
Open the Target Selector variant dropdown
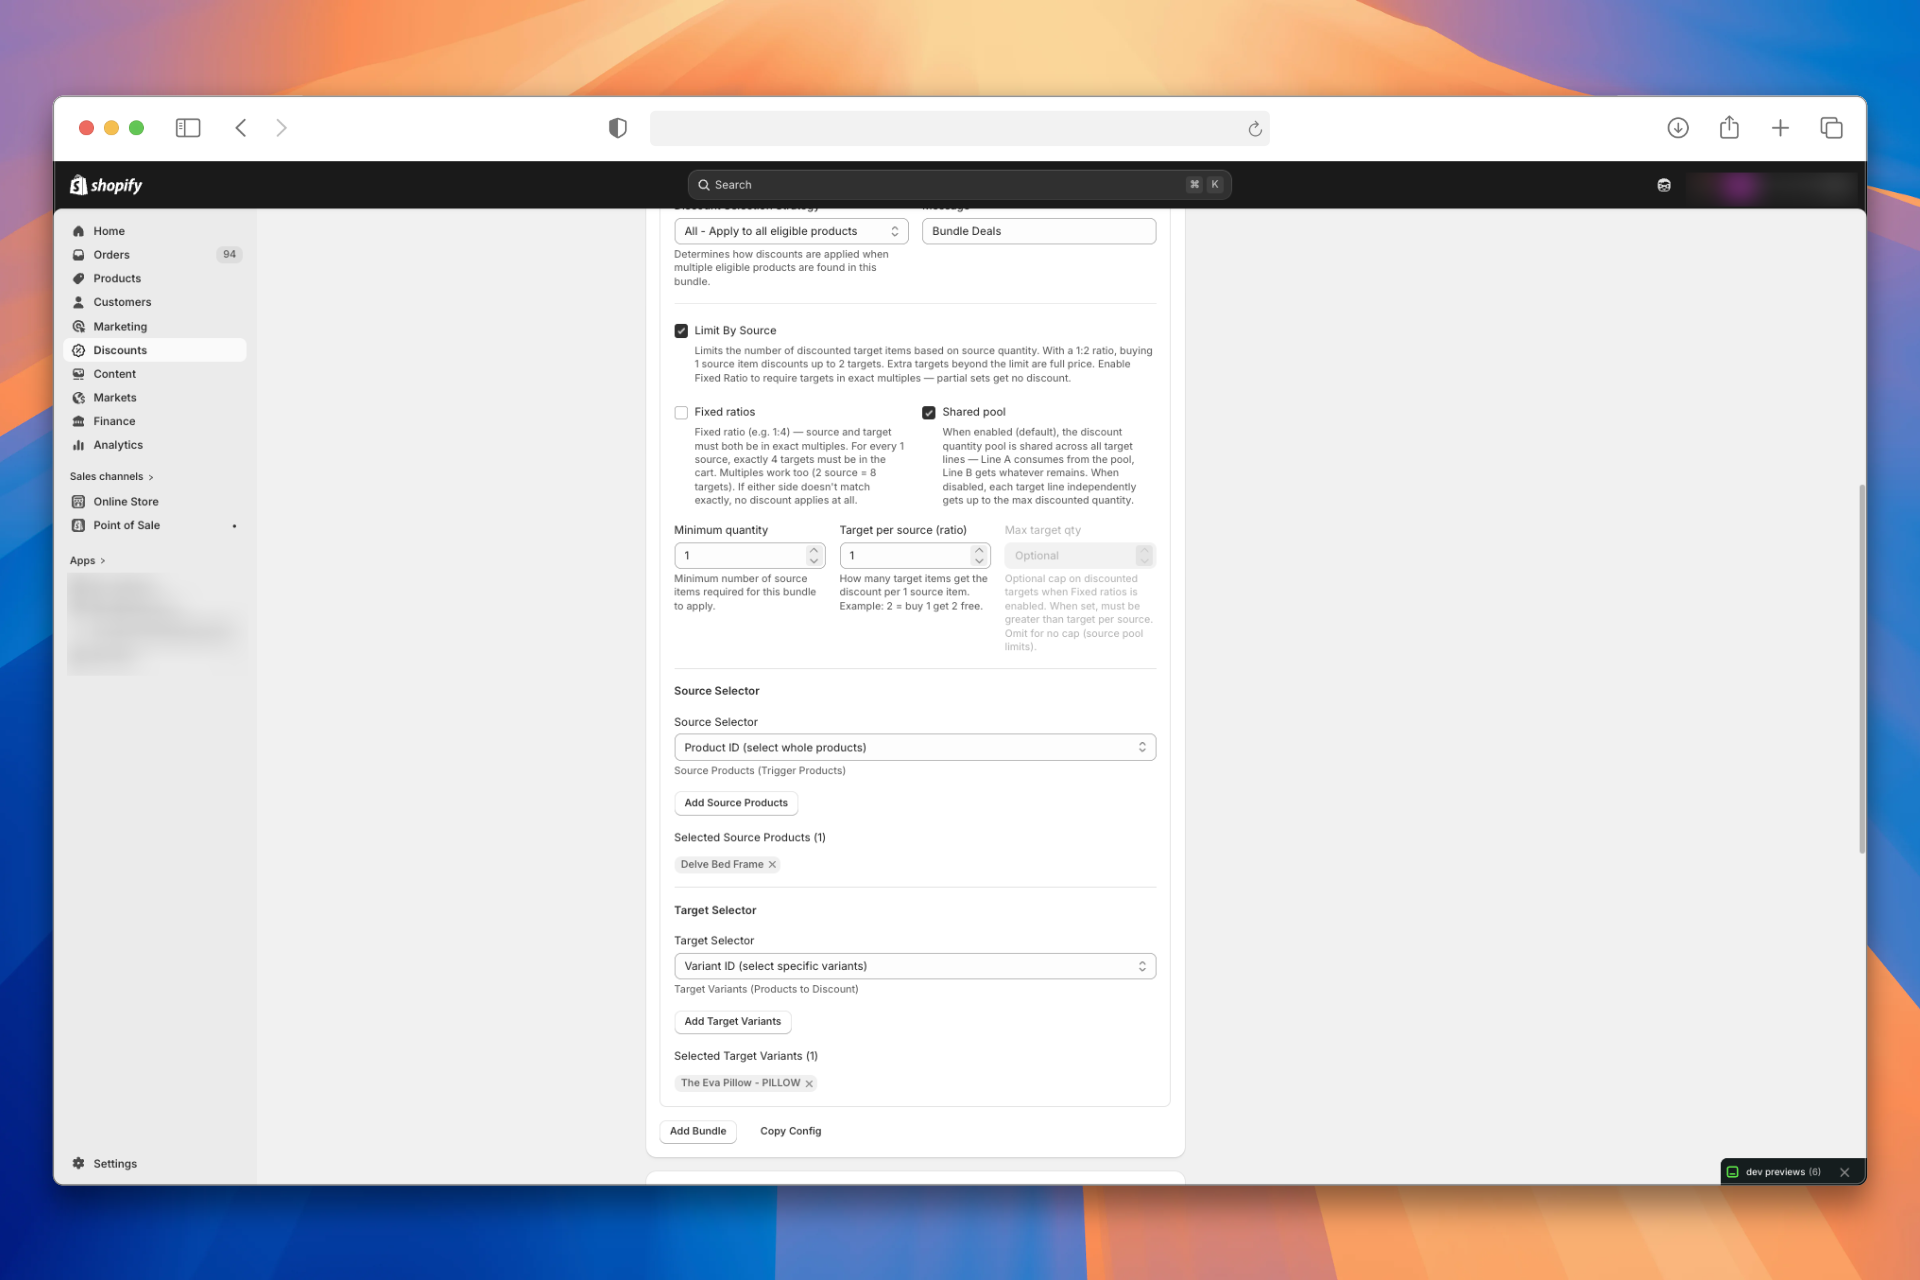point(914,965)
